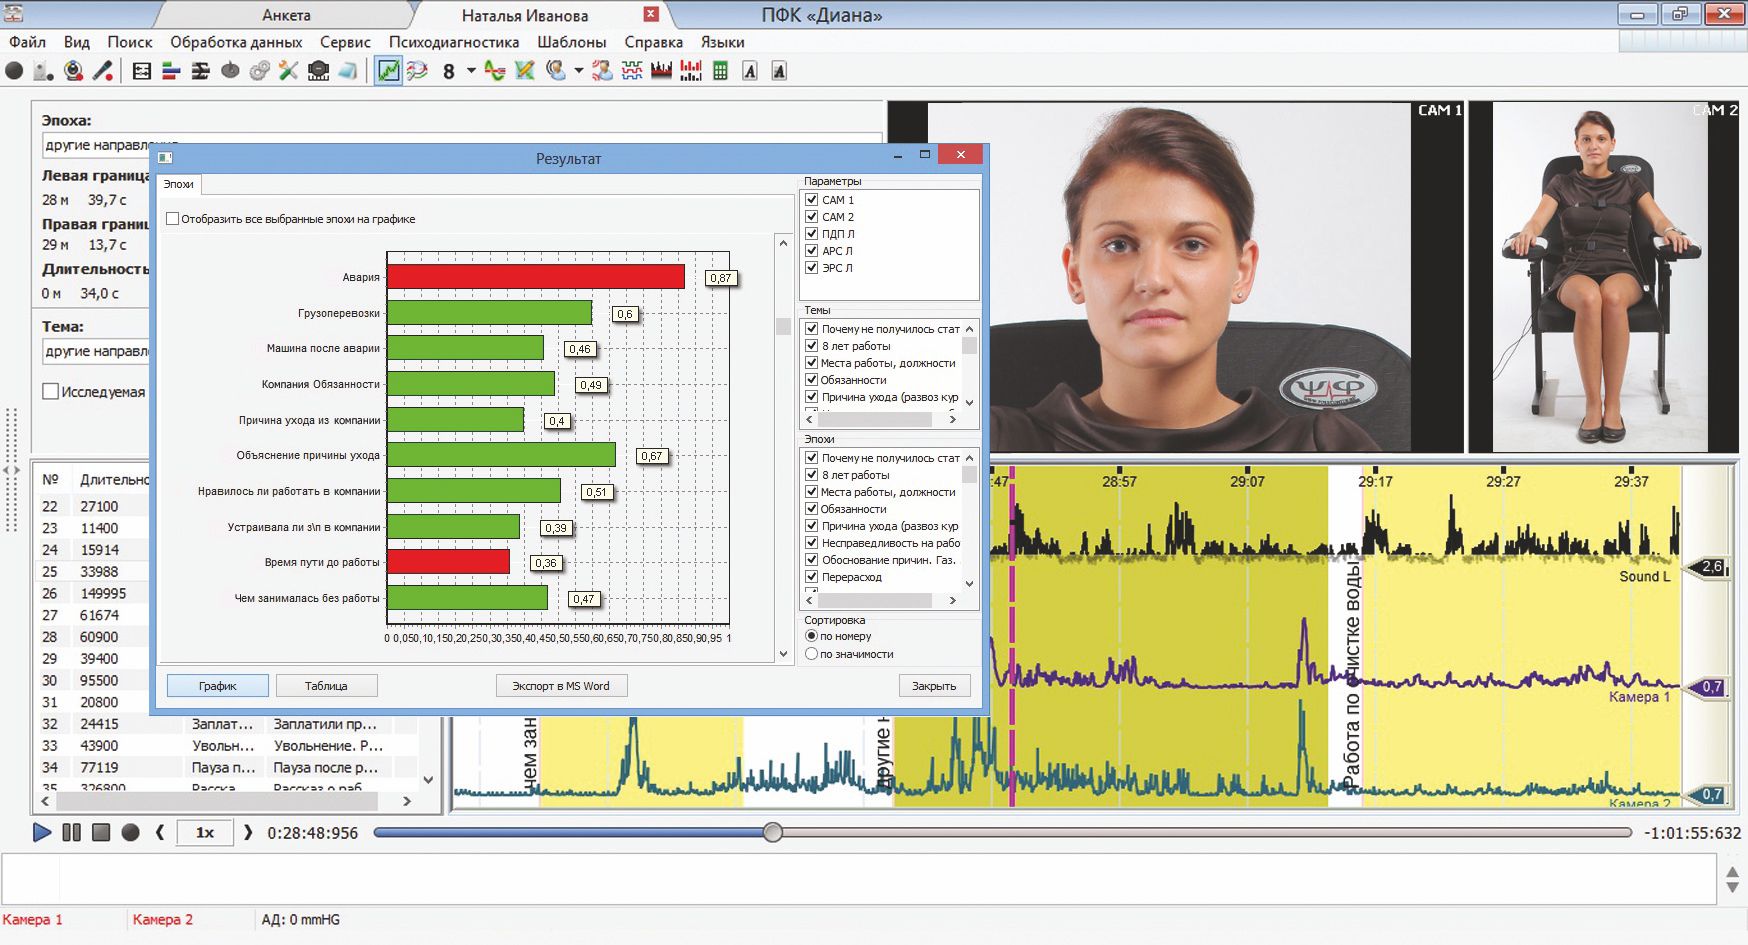Select sorting 'по значимости'

click(812, 654)
